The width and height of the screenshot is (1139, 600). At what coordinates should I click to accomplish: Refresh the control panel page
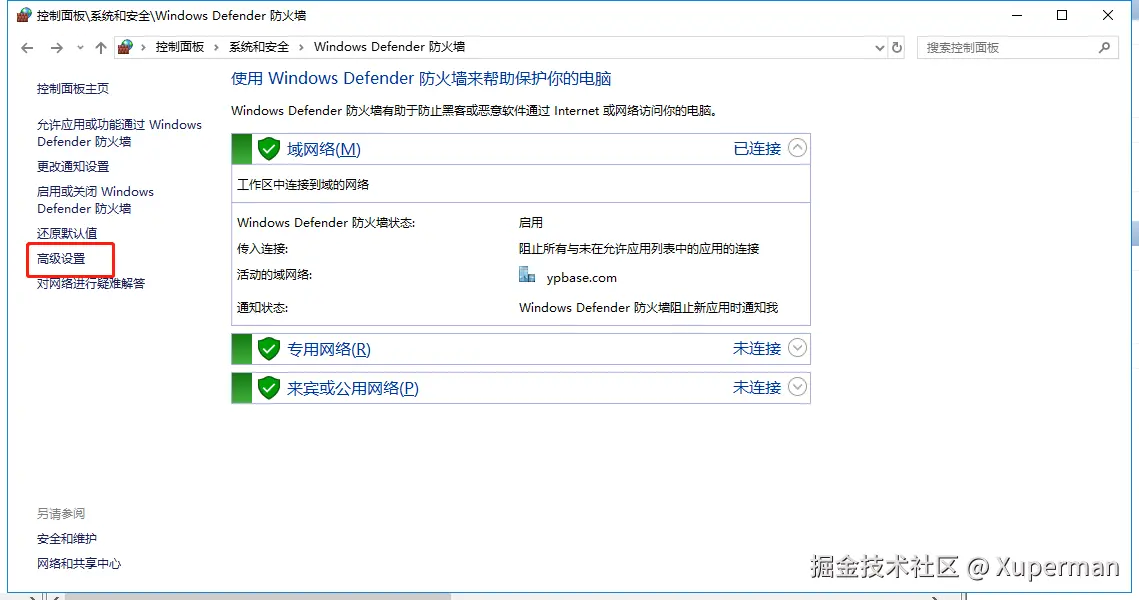coord(897,47)
